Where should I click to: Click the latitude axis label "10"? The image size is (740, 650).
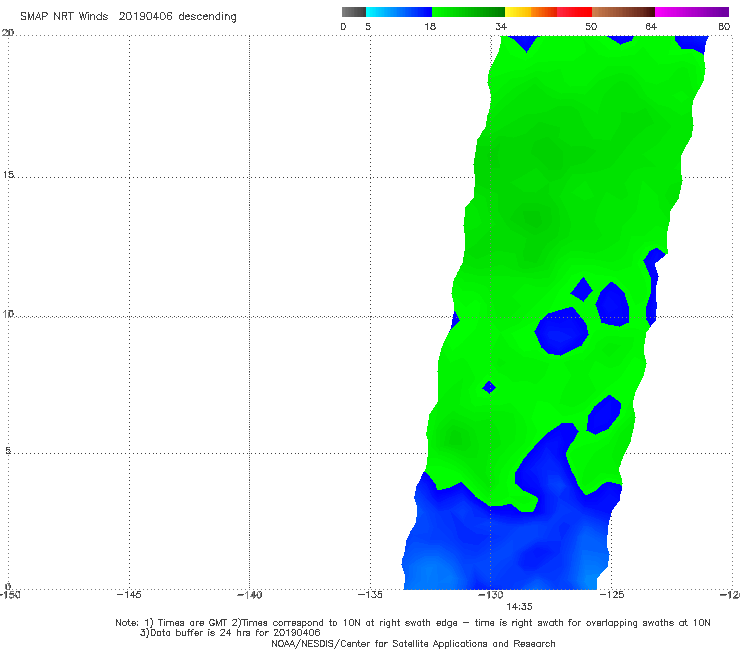coord(8,313)
